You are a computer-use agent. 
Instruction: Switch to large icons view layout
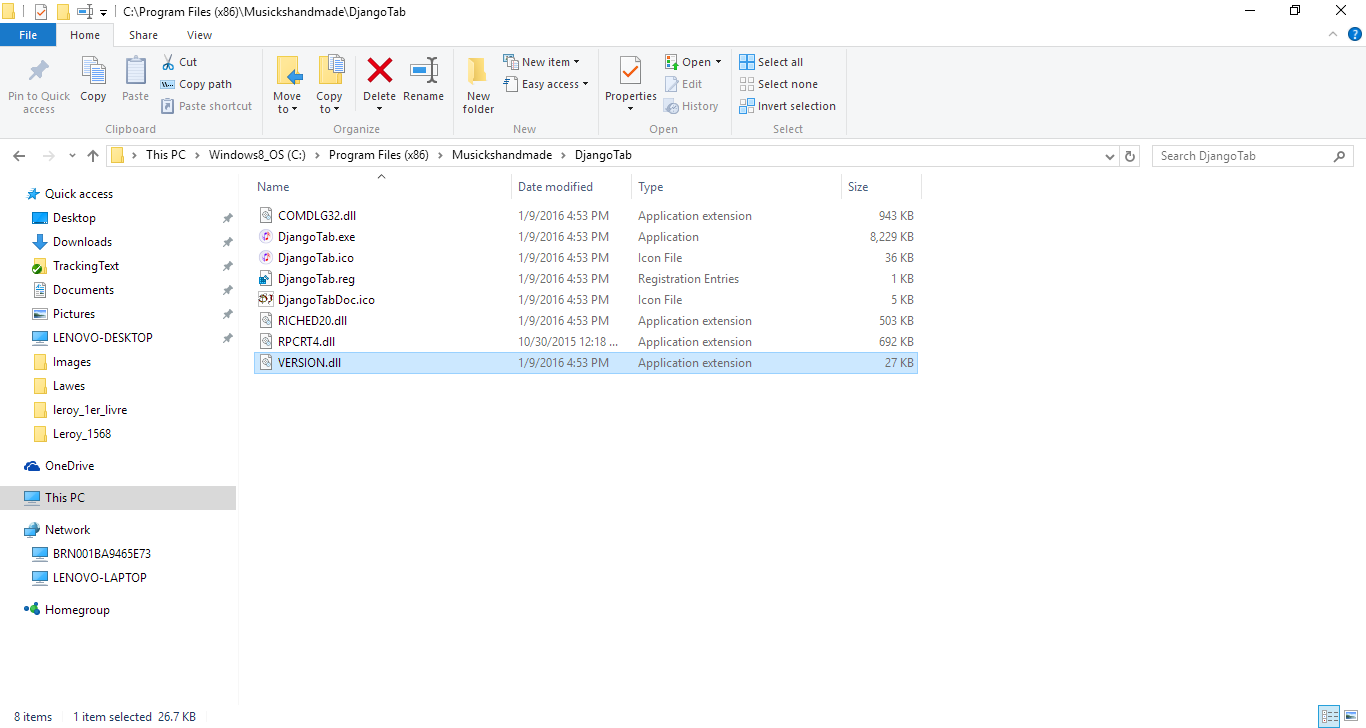coord(1351,716)
